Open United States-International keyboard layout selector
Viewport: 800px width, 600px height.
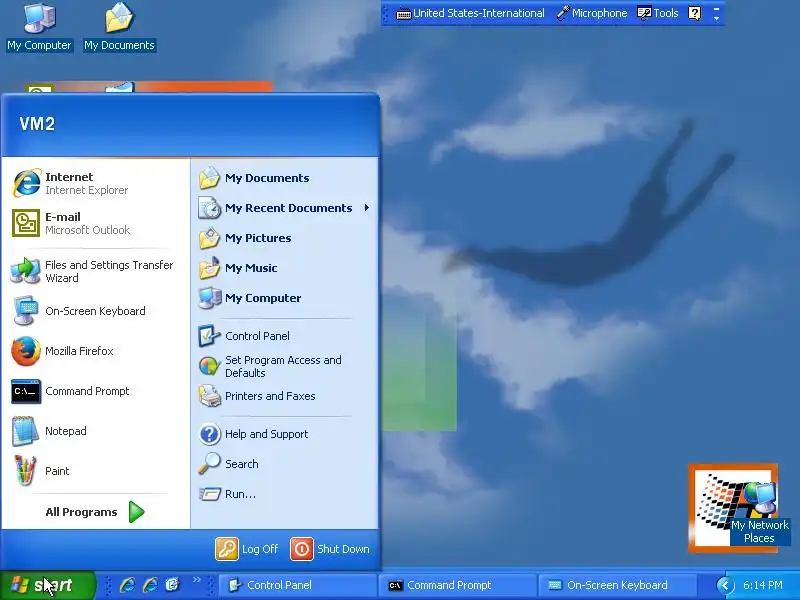(x=470, y=13)
